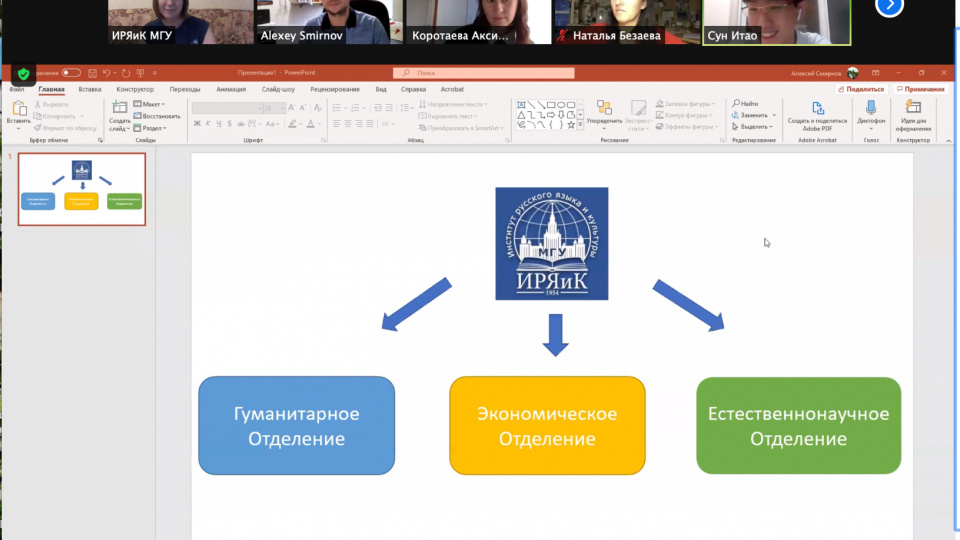Click the Paste (Вставить) clipboard icon
This screenshot has height=540, width=960.
(18, 109)
